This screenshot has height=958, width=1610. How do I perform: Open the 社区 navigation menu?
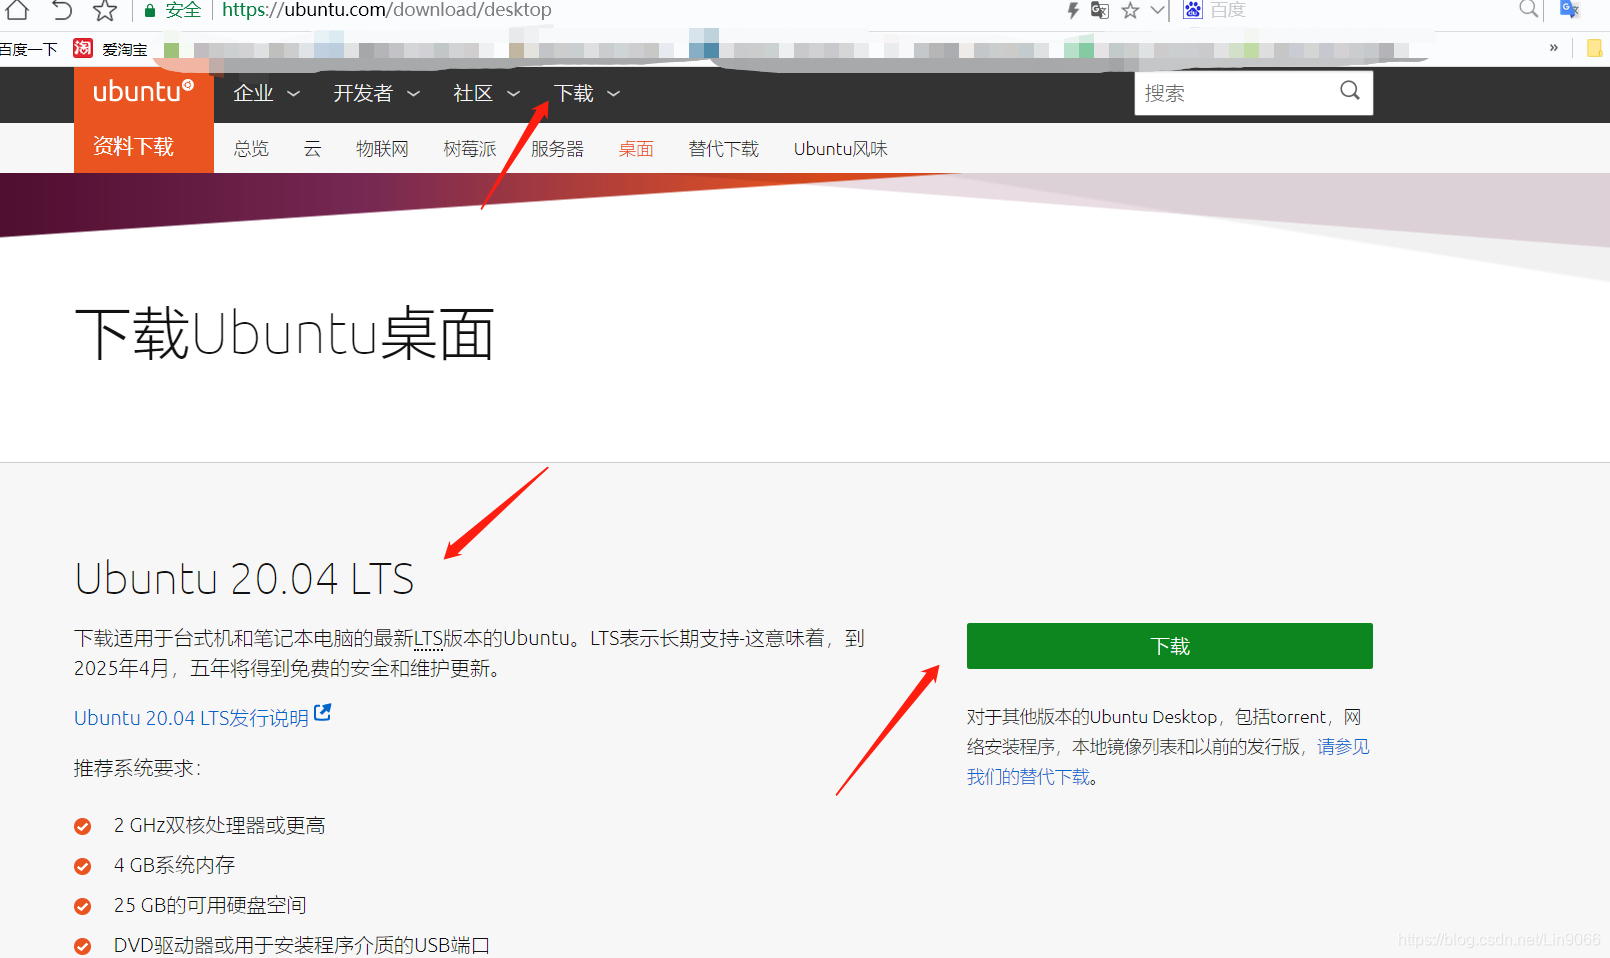pos(473,93)
